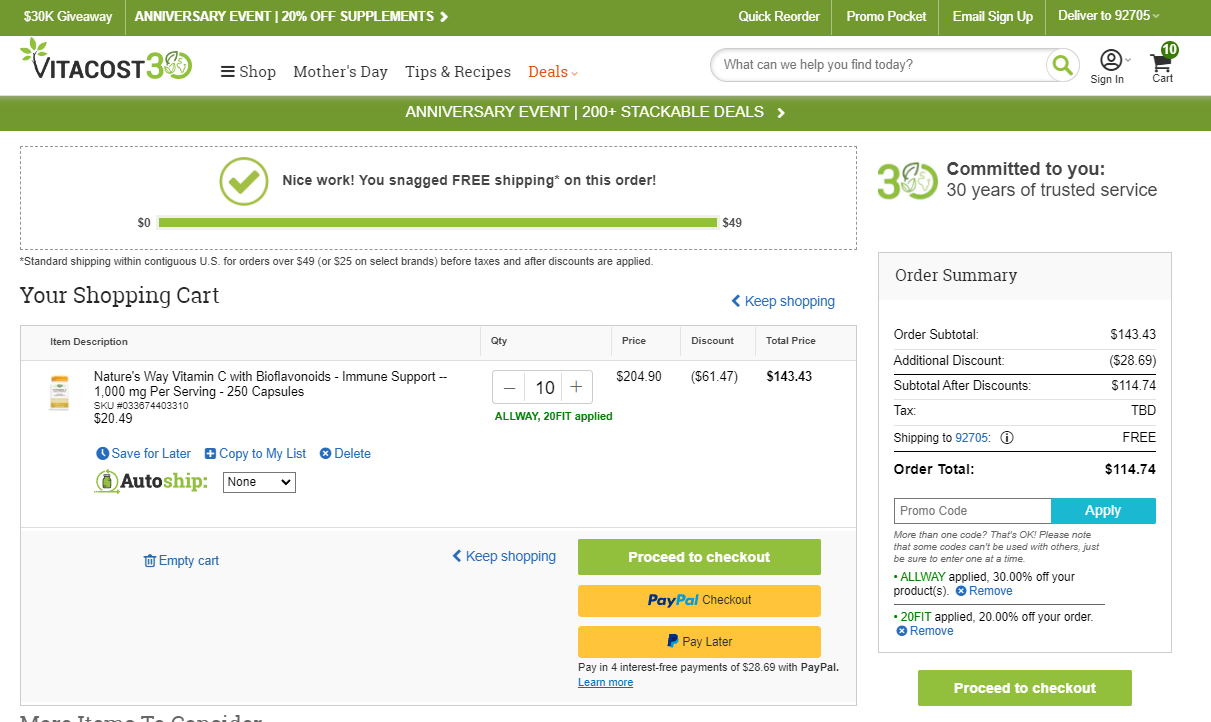Open the Shop hamburger menu

tap(248, 72)
